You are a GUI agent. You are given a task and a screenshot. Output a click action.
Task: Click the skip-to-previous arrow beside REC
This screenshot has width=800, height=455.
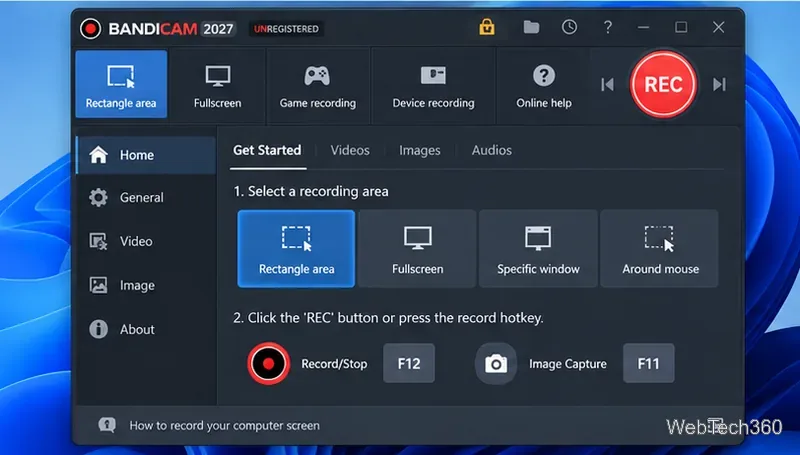[607, 84]
